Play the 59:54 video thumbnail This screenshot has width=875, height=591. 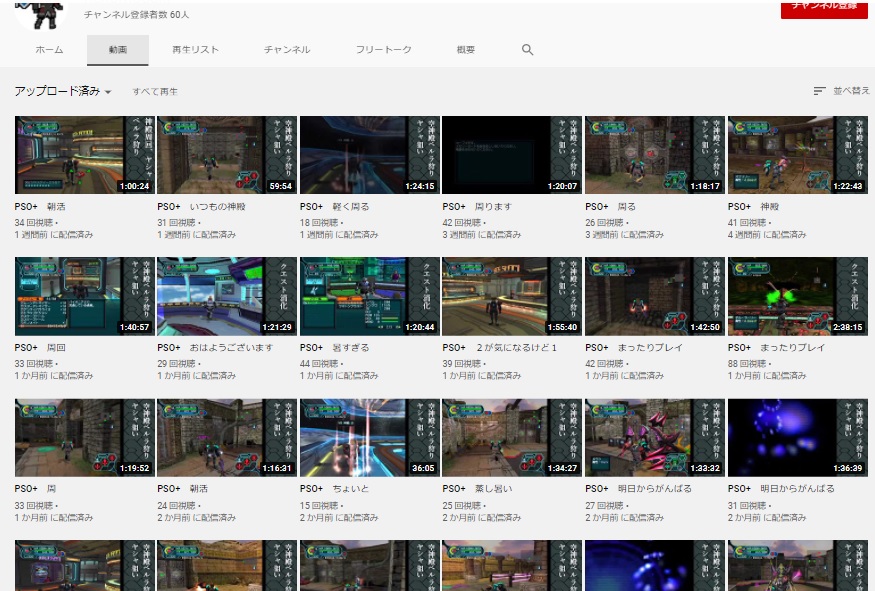(227, 155)
